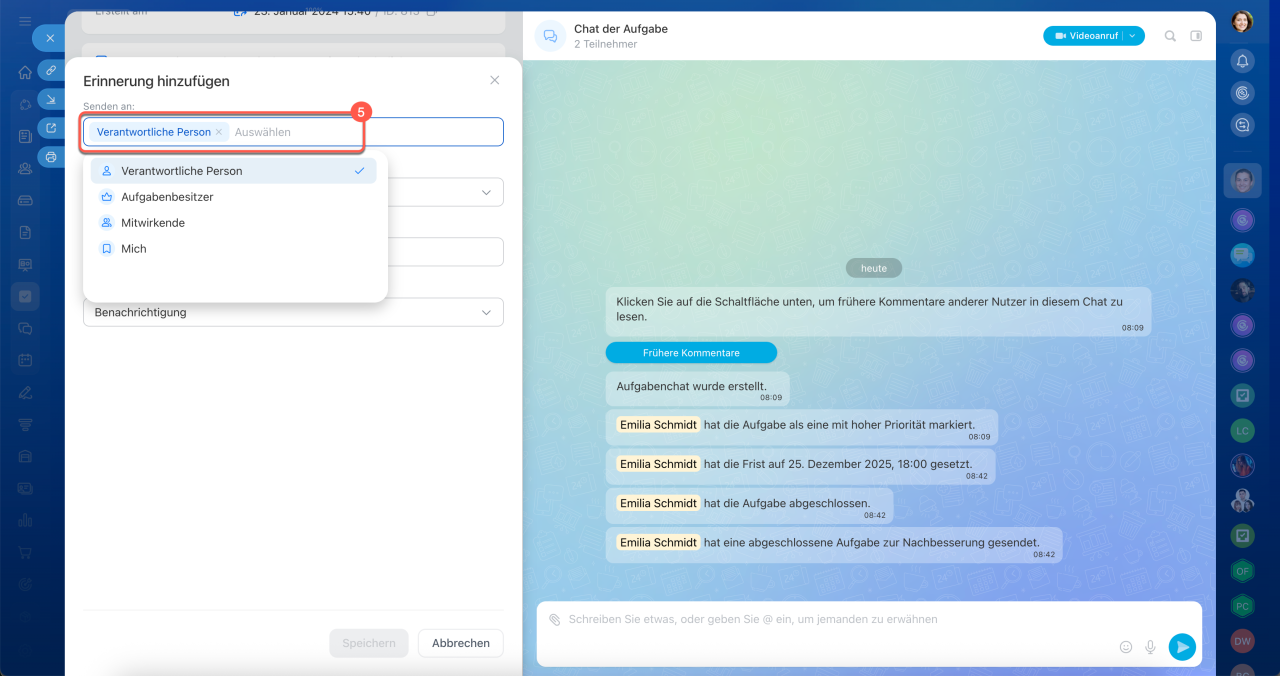Open the chat search icon in right bar

pyautogui.click(x=1242, y=125)
